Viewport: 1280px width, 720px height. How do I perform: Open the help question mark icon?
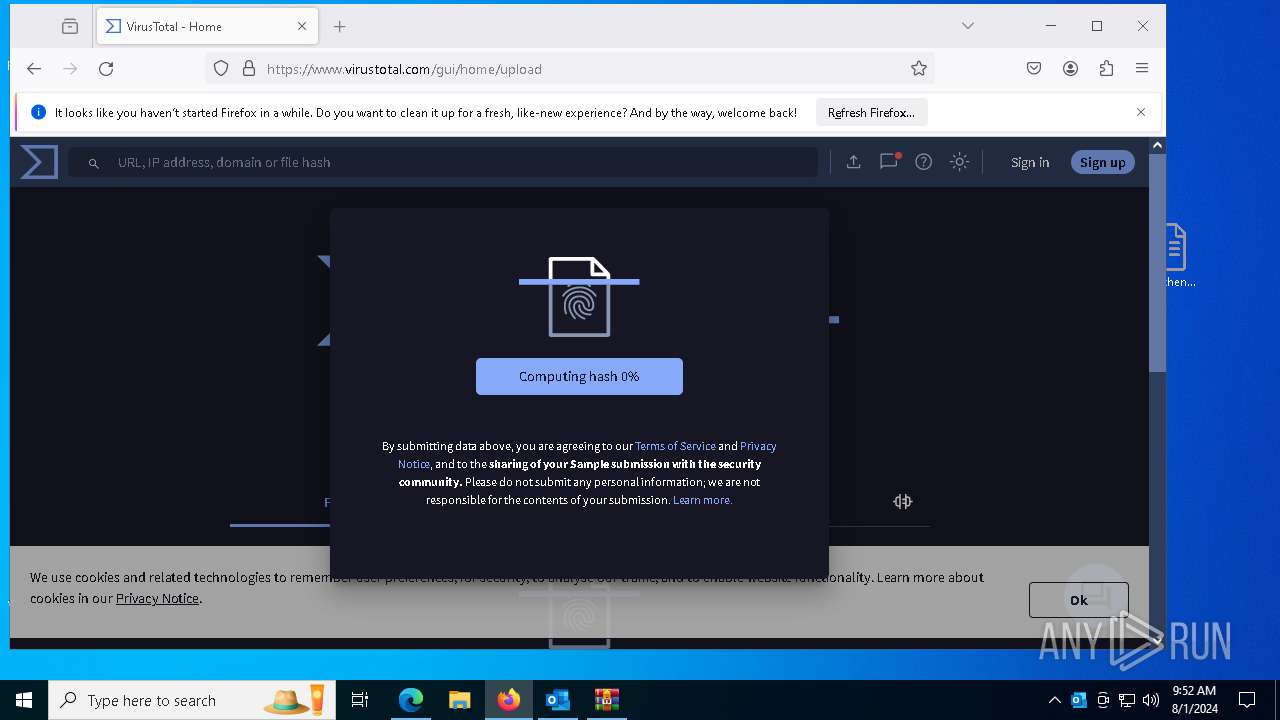[924, 162]
